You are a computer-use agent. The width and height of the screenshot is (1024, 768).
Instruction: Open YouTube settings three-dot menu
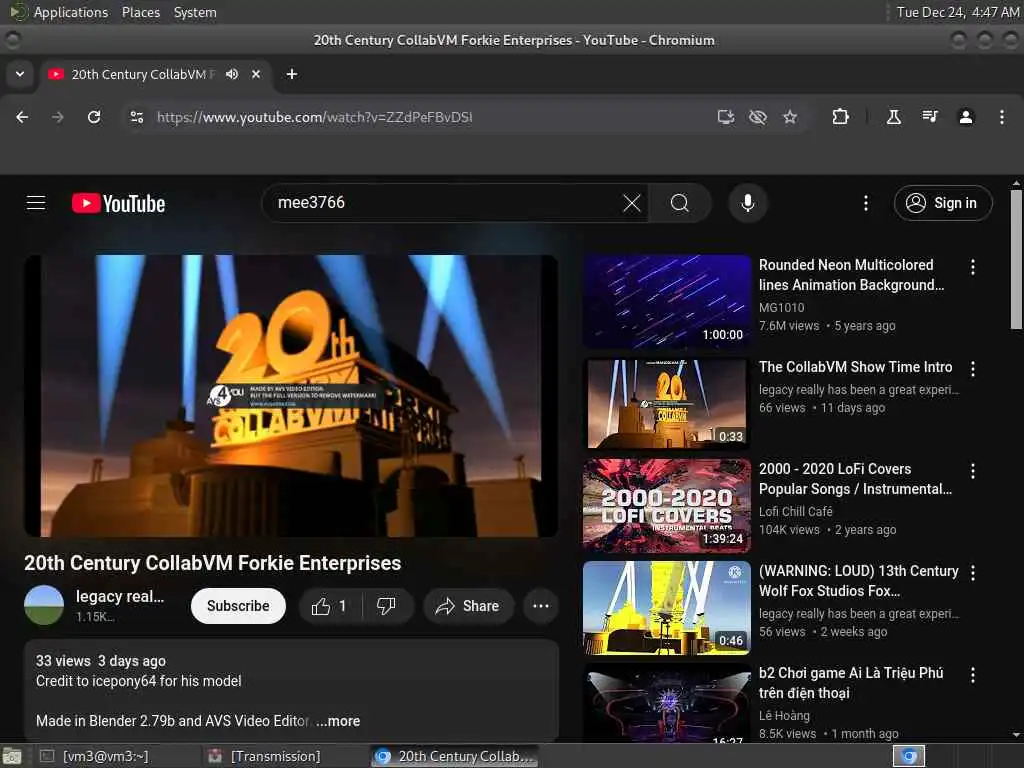tap(866, 203)
